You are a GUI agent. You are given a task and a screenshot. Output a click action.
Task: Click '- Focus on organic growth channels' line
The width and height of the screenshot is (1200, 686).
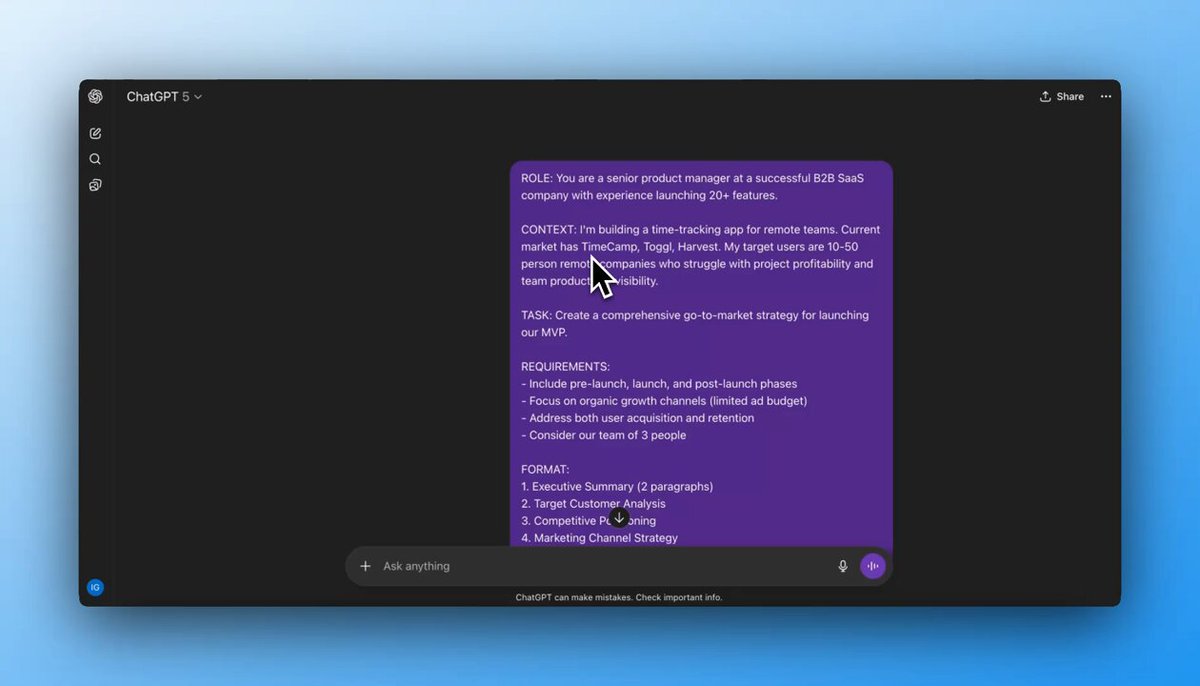(x=664, y=401)
